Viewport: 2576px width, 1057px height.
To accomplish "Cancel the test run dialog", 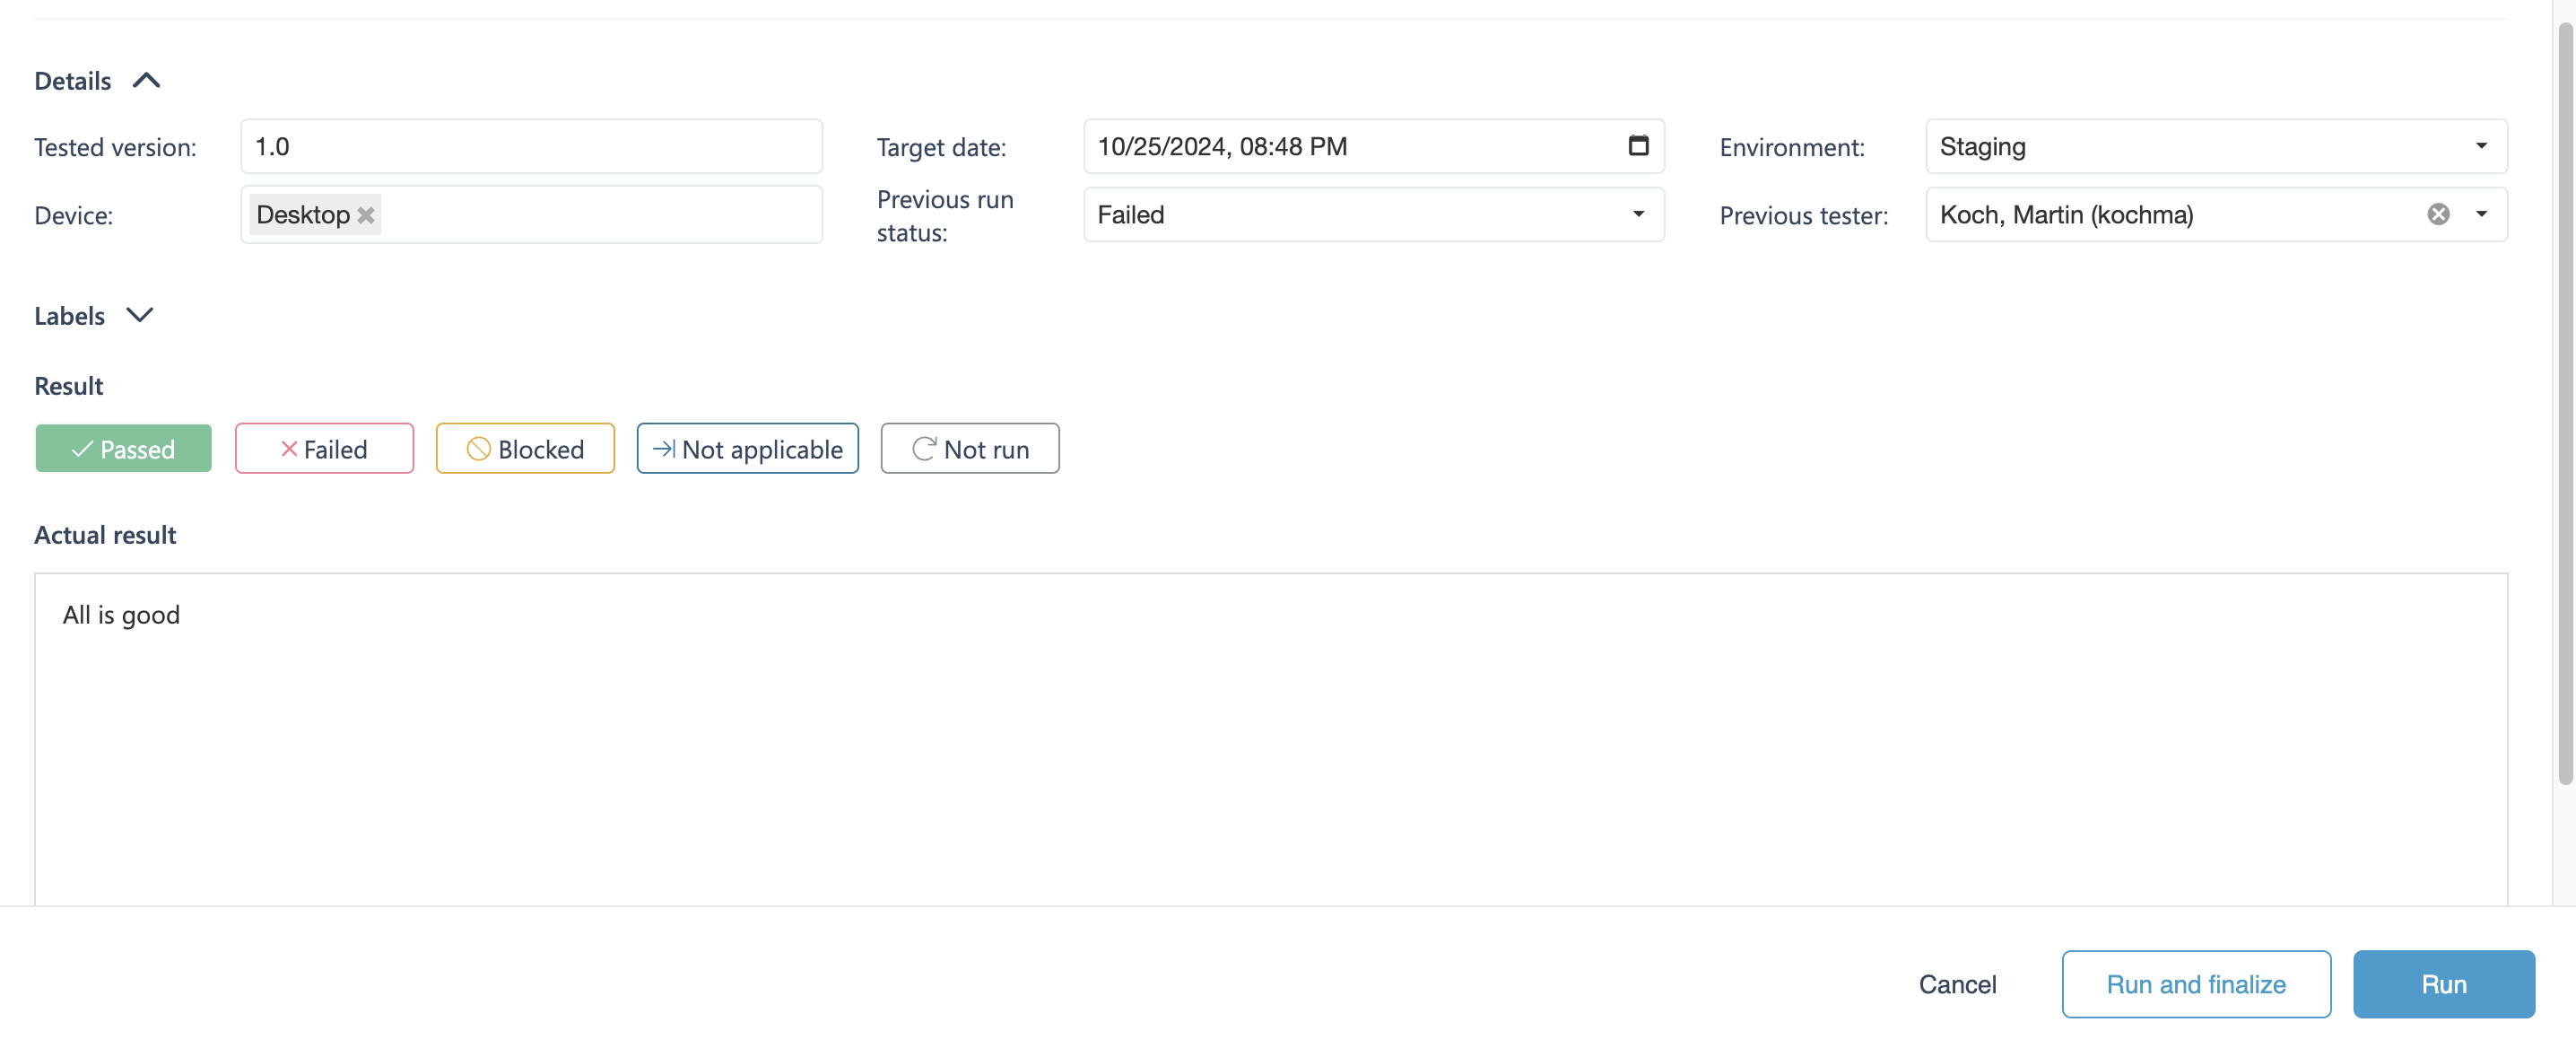I will tap(1957, 984).
